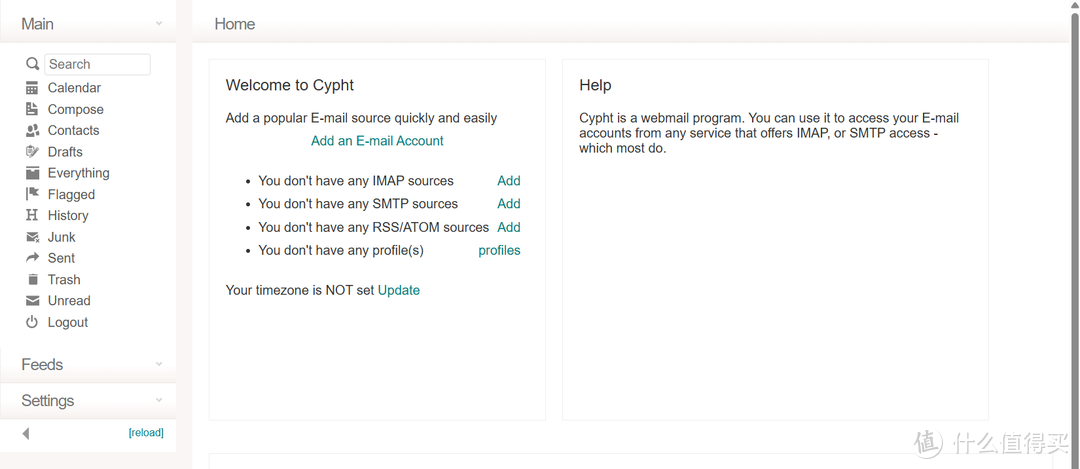Click the Welcome to Cypht heading
Image resolution: width=1080 pixels, height=469 pixels.
[x=290, y=85]
